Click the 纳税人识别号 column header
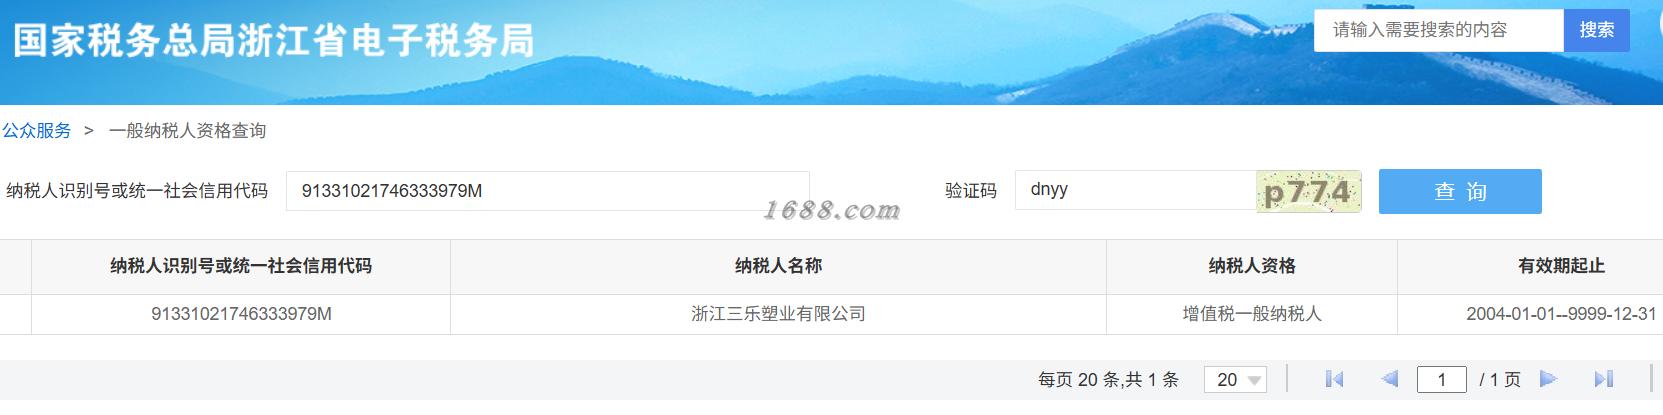The image size is (1663, 415). click(x=241, y=266)
